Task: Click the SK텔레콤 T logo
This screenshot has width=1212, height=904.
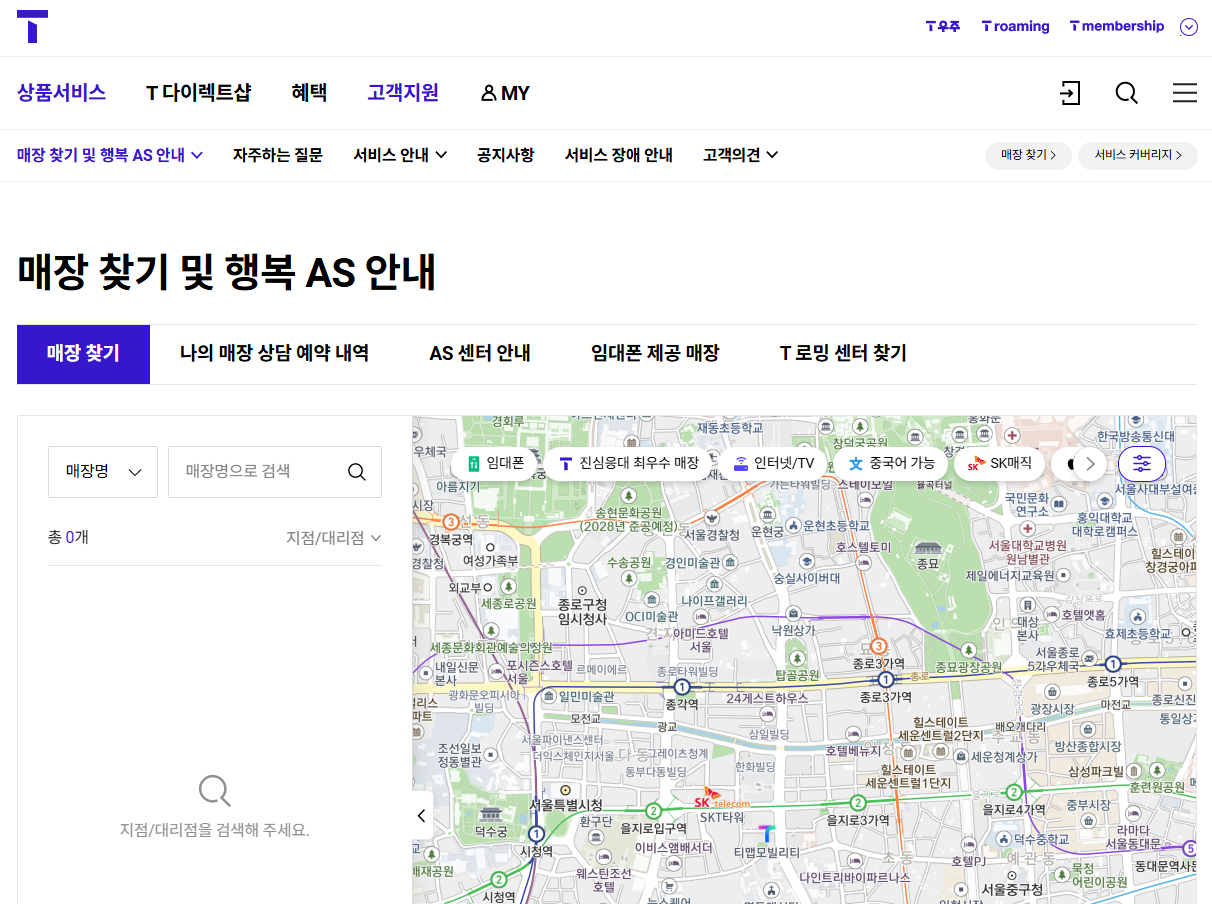Action: tap(33, 27)
